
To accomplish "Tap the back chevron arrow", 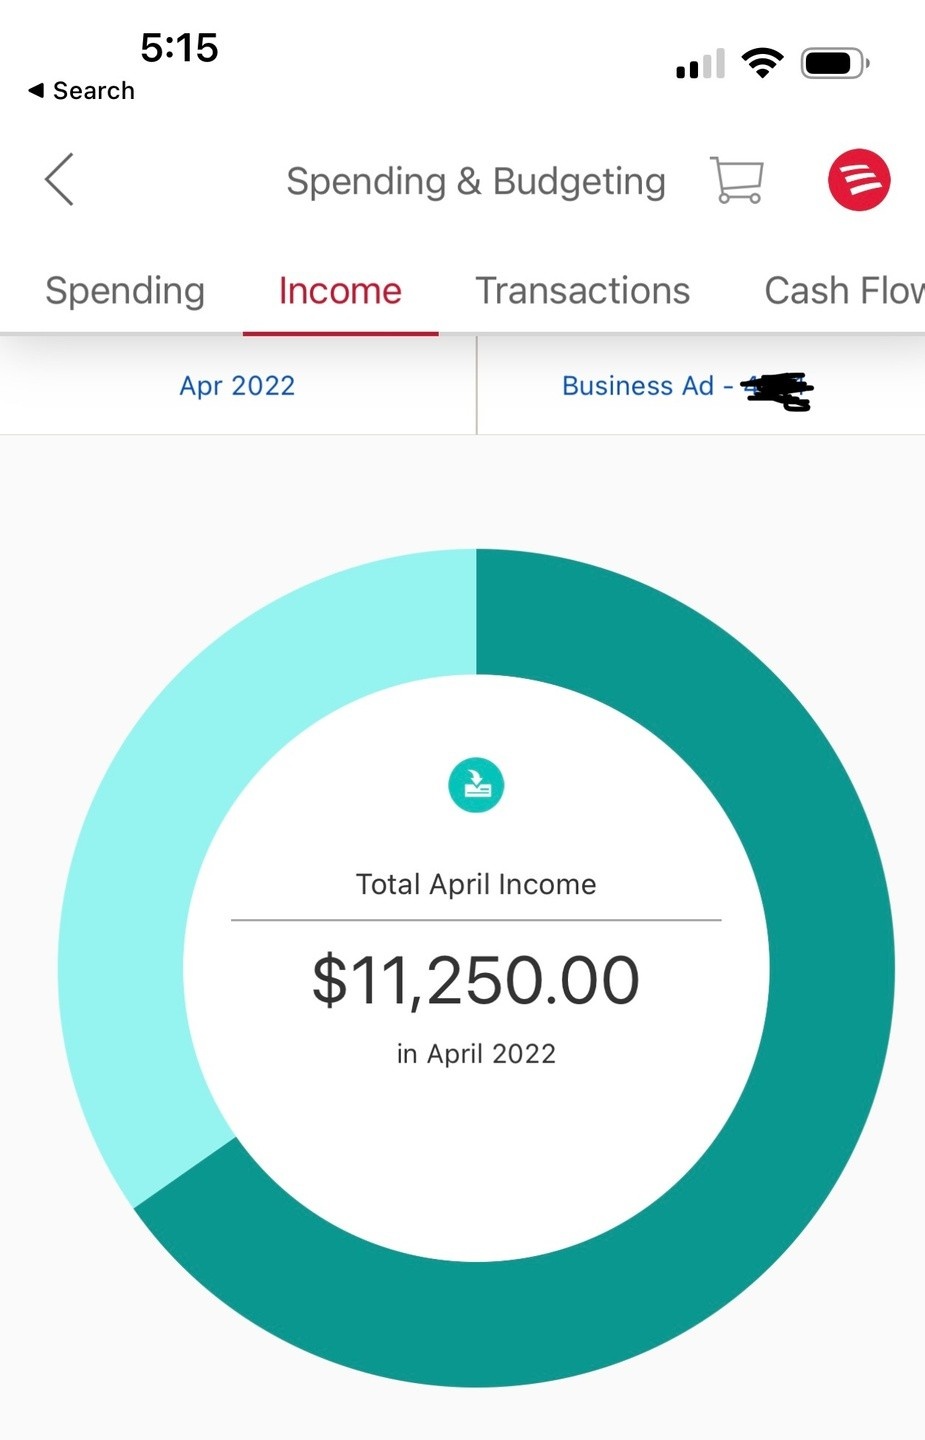I will point(60,180).
